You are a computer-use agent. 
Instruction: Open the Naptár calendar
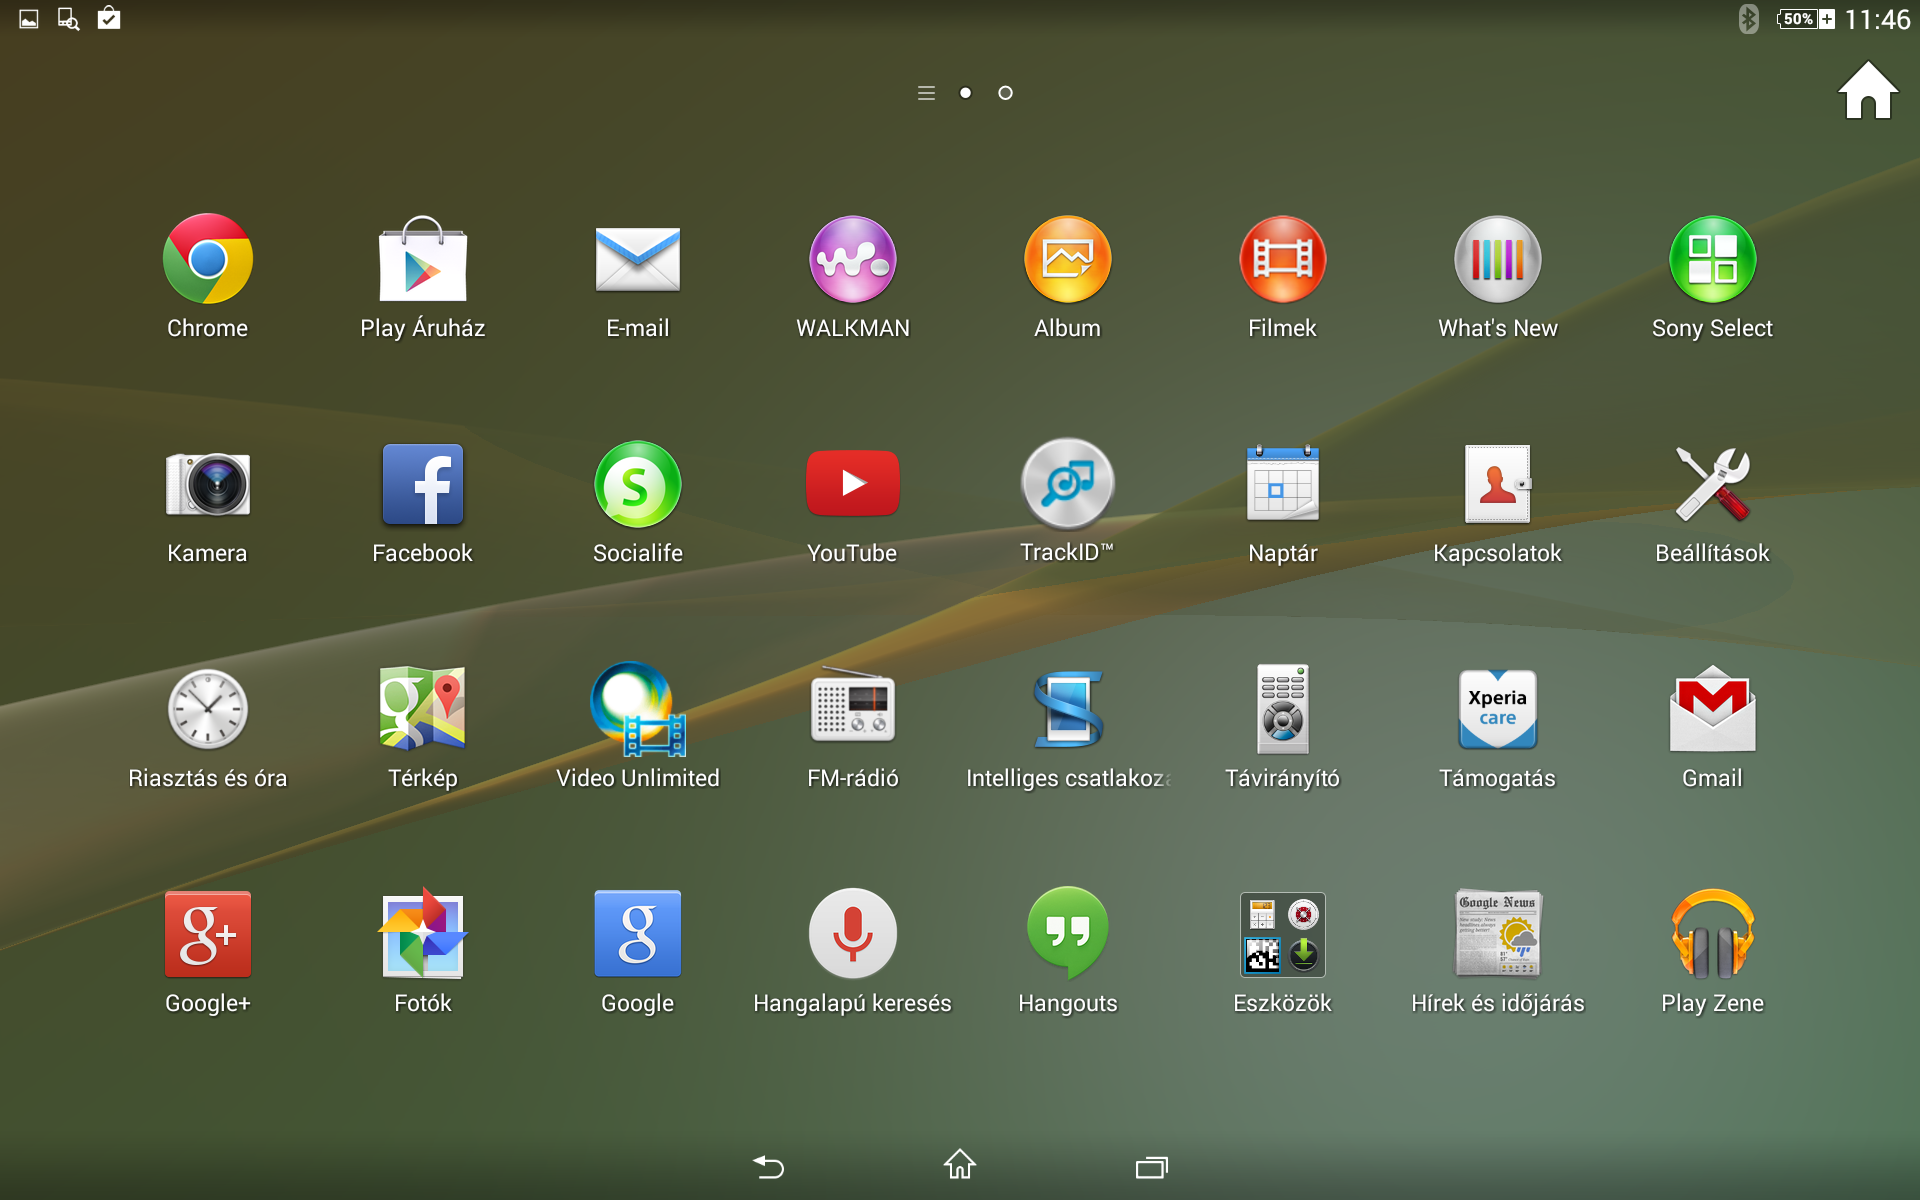(x=1283, y=484)
